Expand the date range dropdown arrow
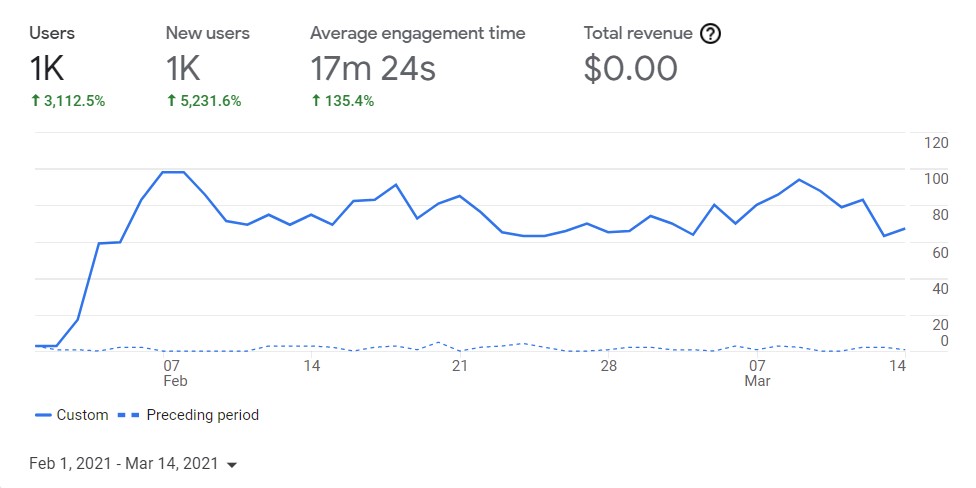 [x=232, y=465]
